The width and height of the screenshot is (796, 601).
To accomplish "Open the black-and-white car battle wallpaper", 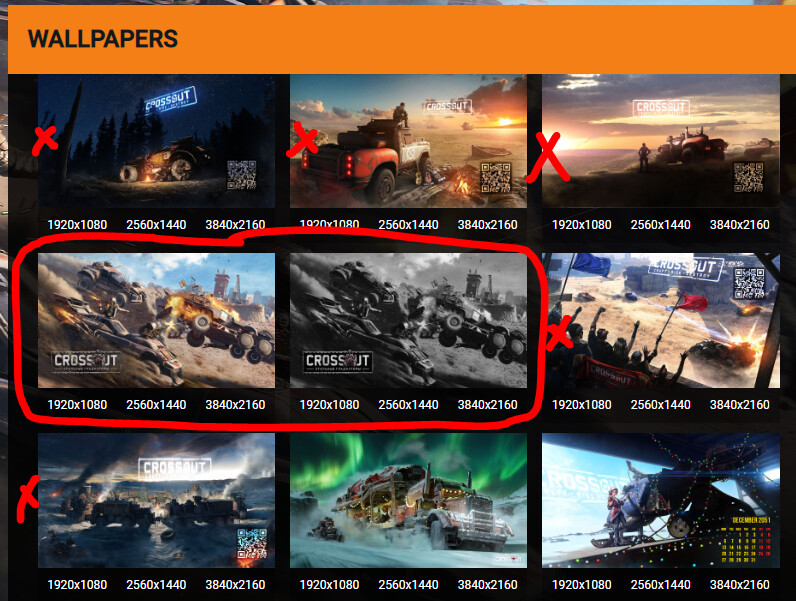I will click(408, 320).
